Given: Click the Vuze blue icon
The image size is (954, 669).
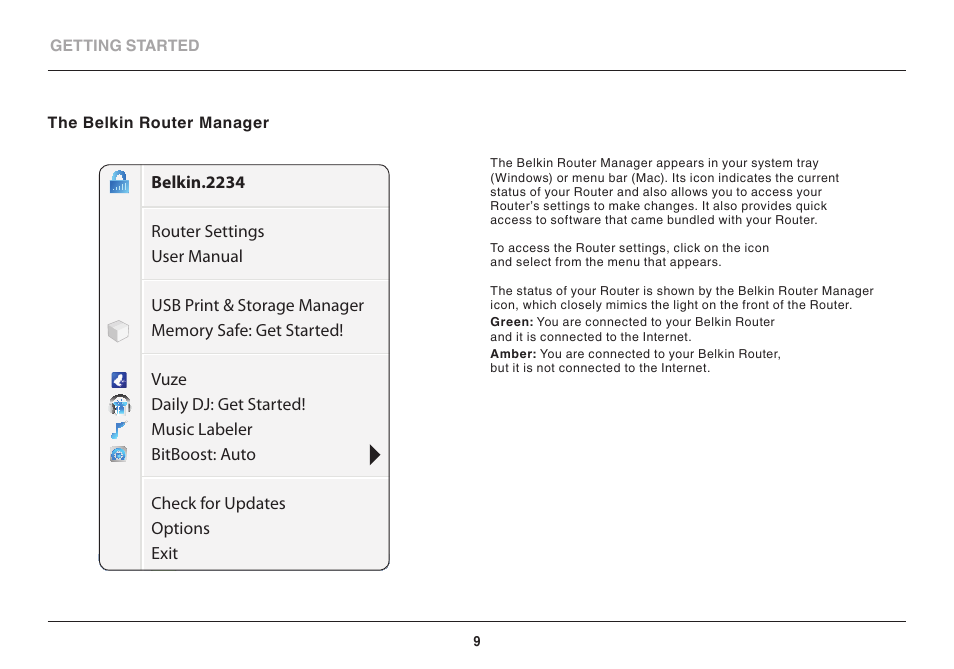Looking at the screenshot, I should [x=119, y=380].
